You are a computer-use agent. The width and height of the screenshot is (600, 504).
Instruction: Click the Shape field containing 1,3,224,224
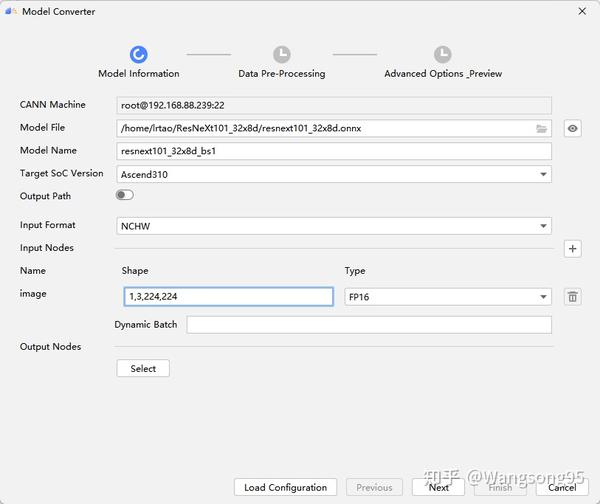[228, 297]
